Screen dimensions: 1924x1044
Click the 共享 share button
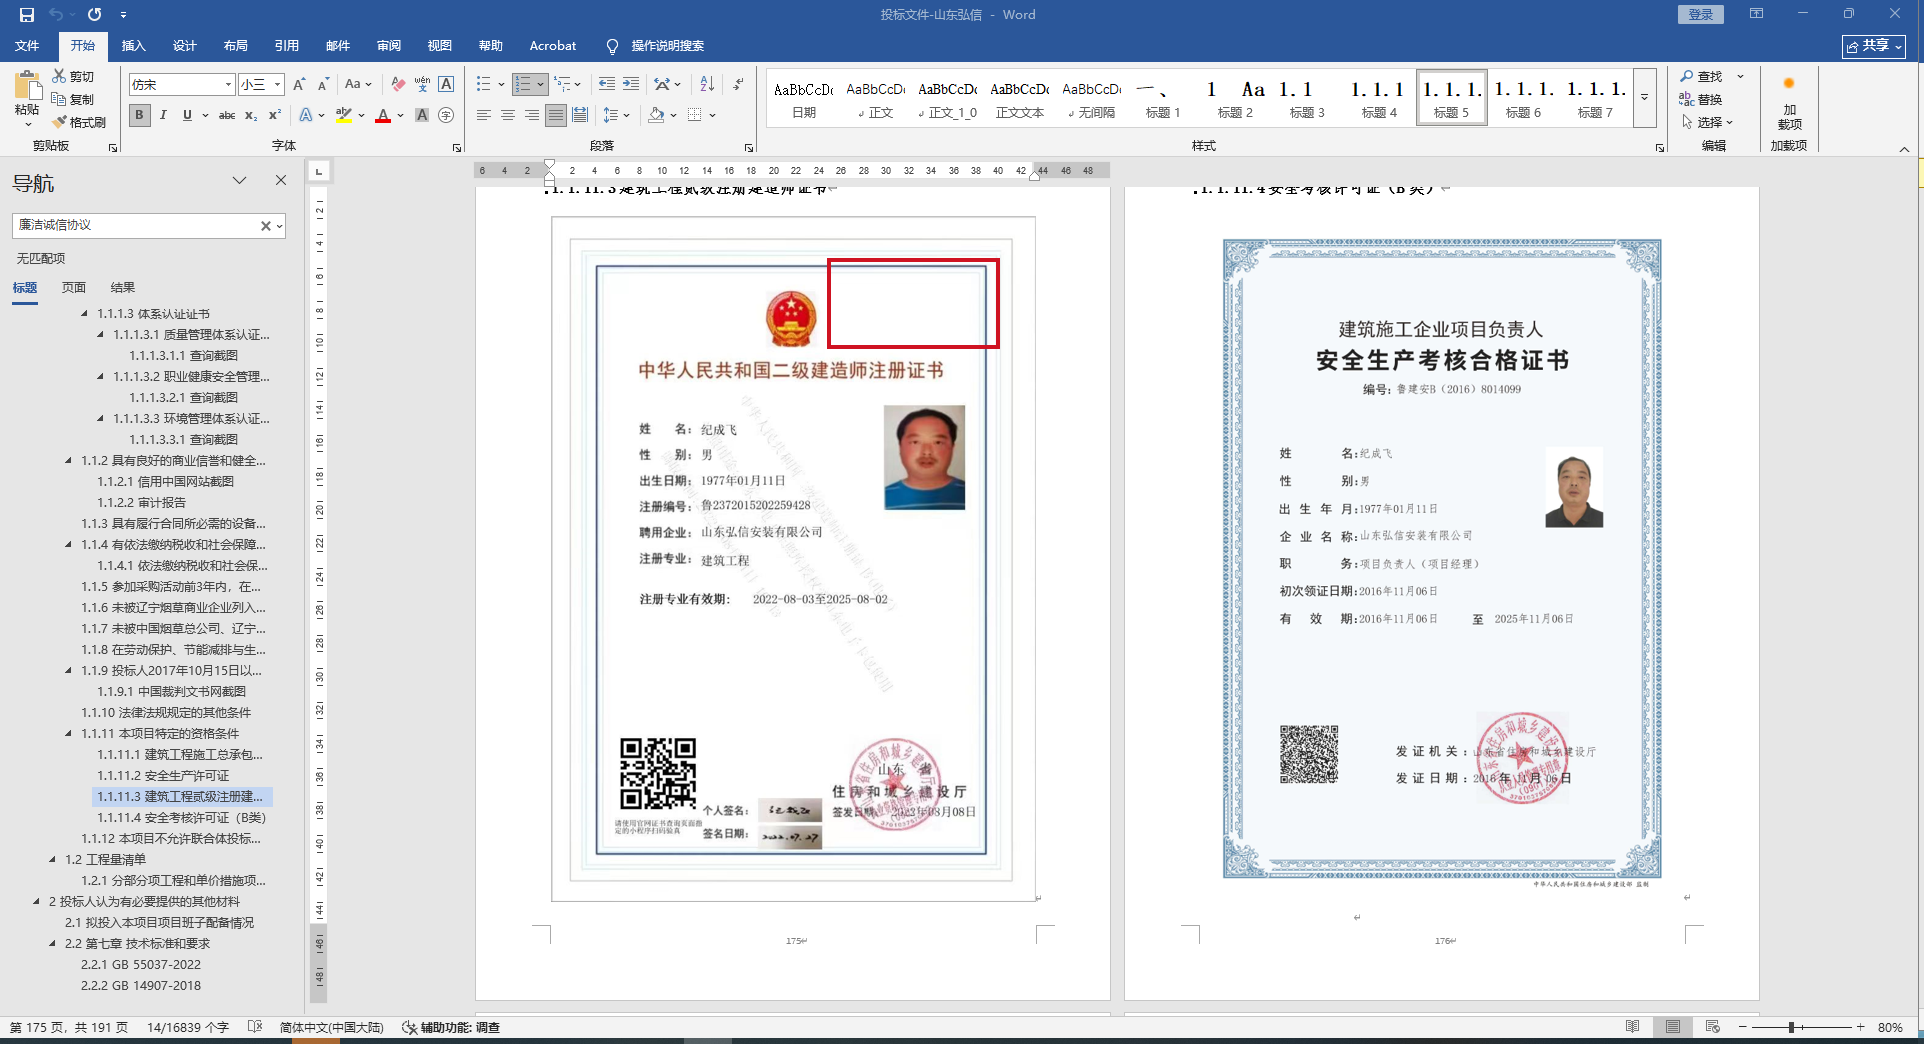pyautogui.click(x=1873, y=46)
